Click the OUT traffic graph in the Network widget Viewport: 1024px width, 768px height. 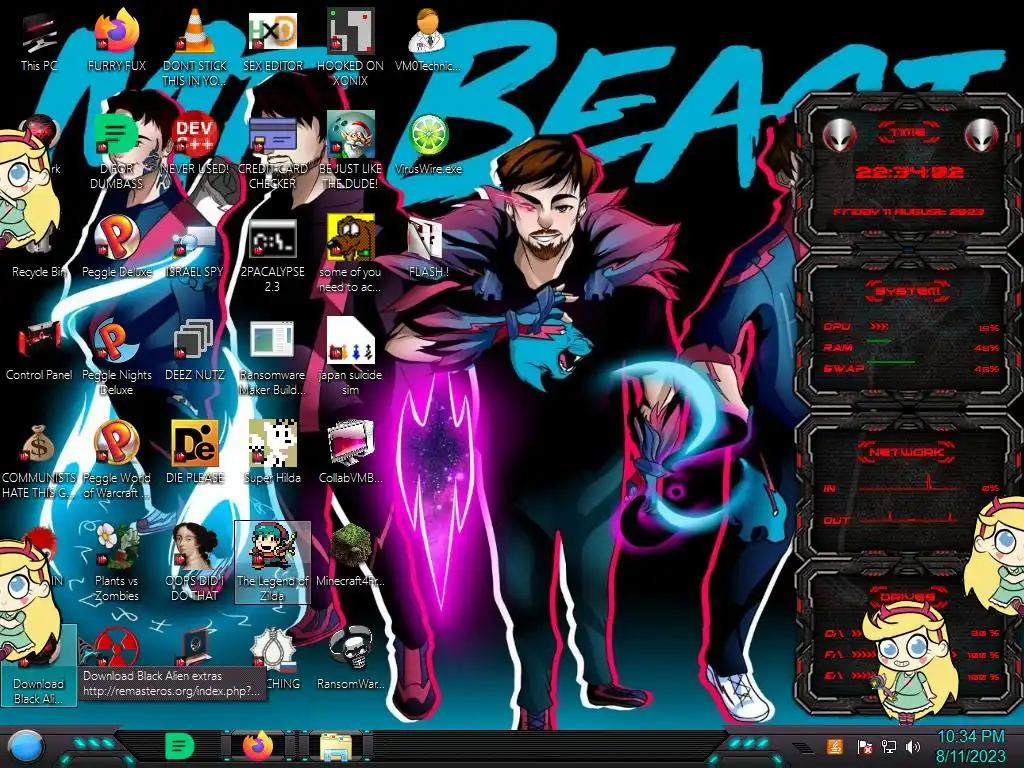click(x=909, y=517)
